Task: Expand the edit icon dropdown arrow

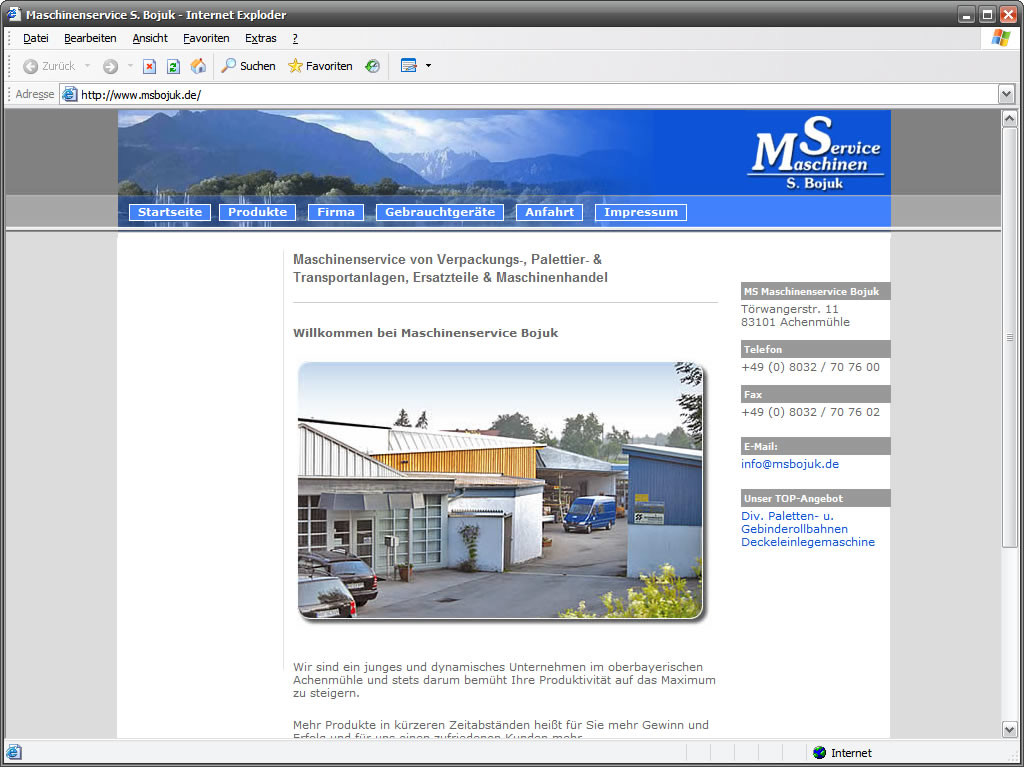Action: click(428, 66)
